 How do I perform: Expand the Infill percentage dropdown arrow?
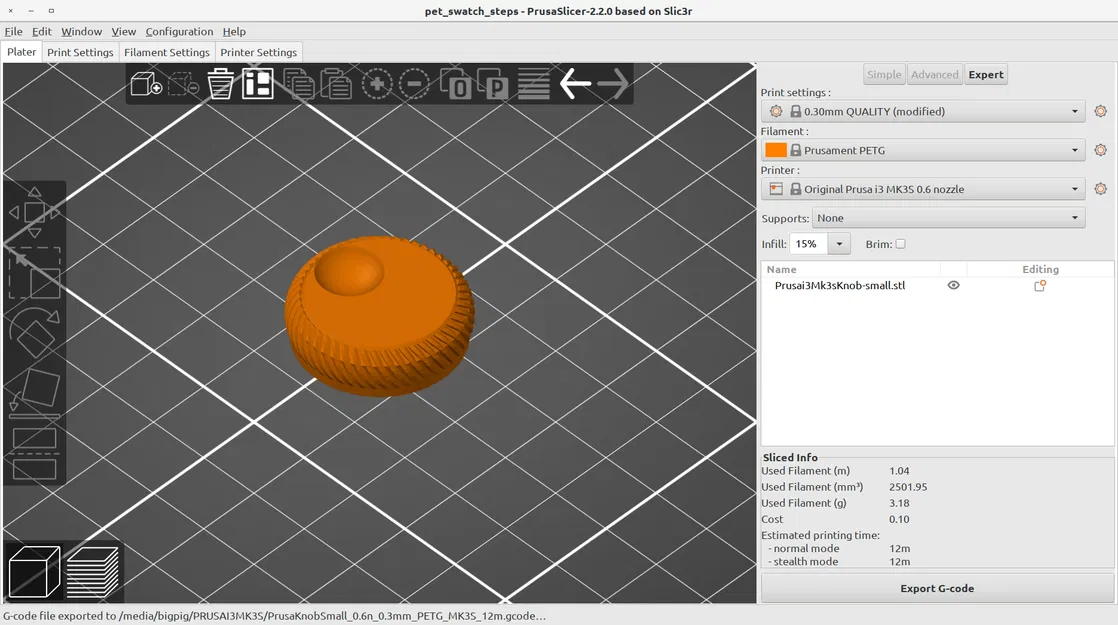(839, 244)
